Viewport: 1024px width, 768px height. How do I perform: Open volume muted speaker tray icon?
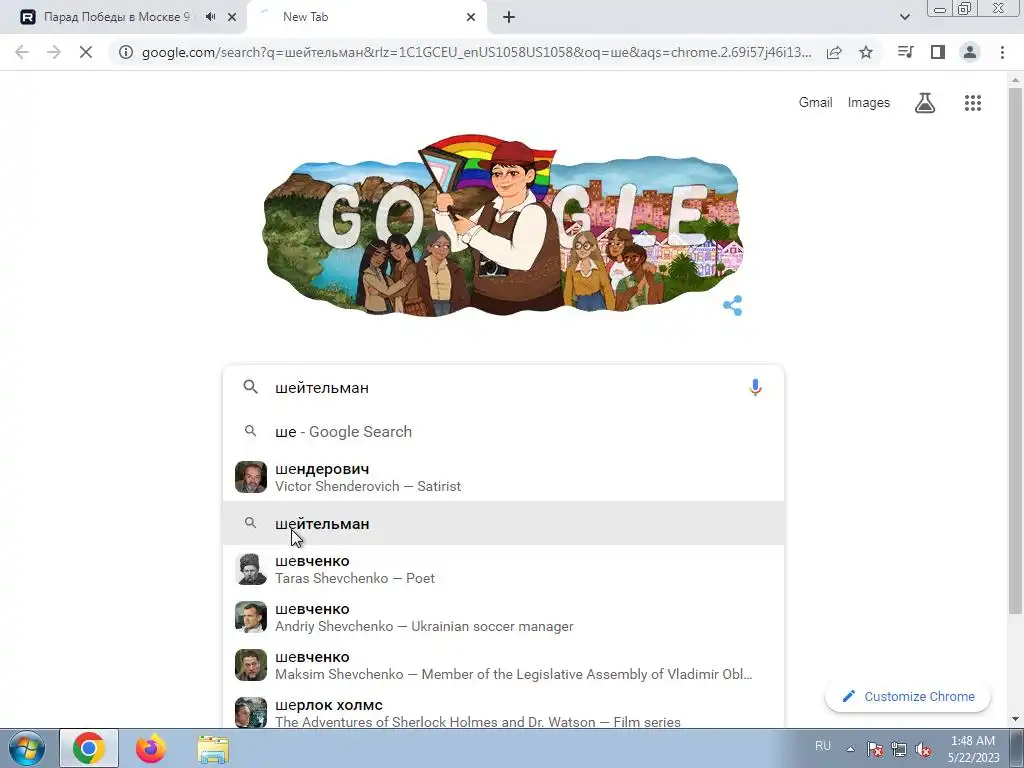pyautogui.click(x=923, y=749)
